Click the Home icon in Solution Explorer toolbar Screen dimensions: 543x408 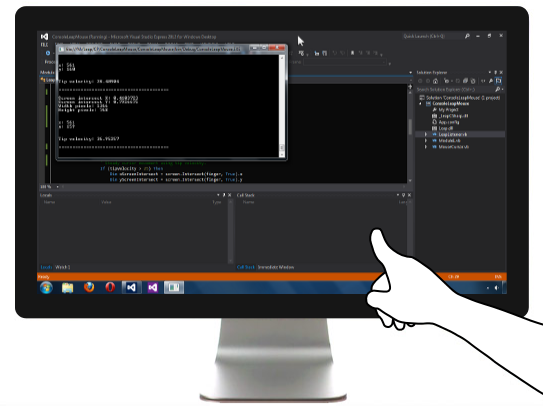[x=435, y=81]
